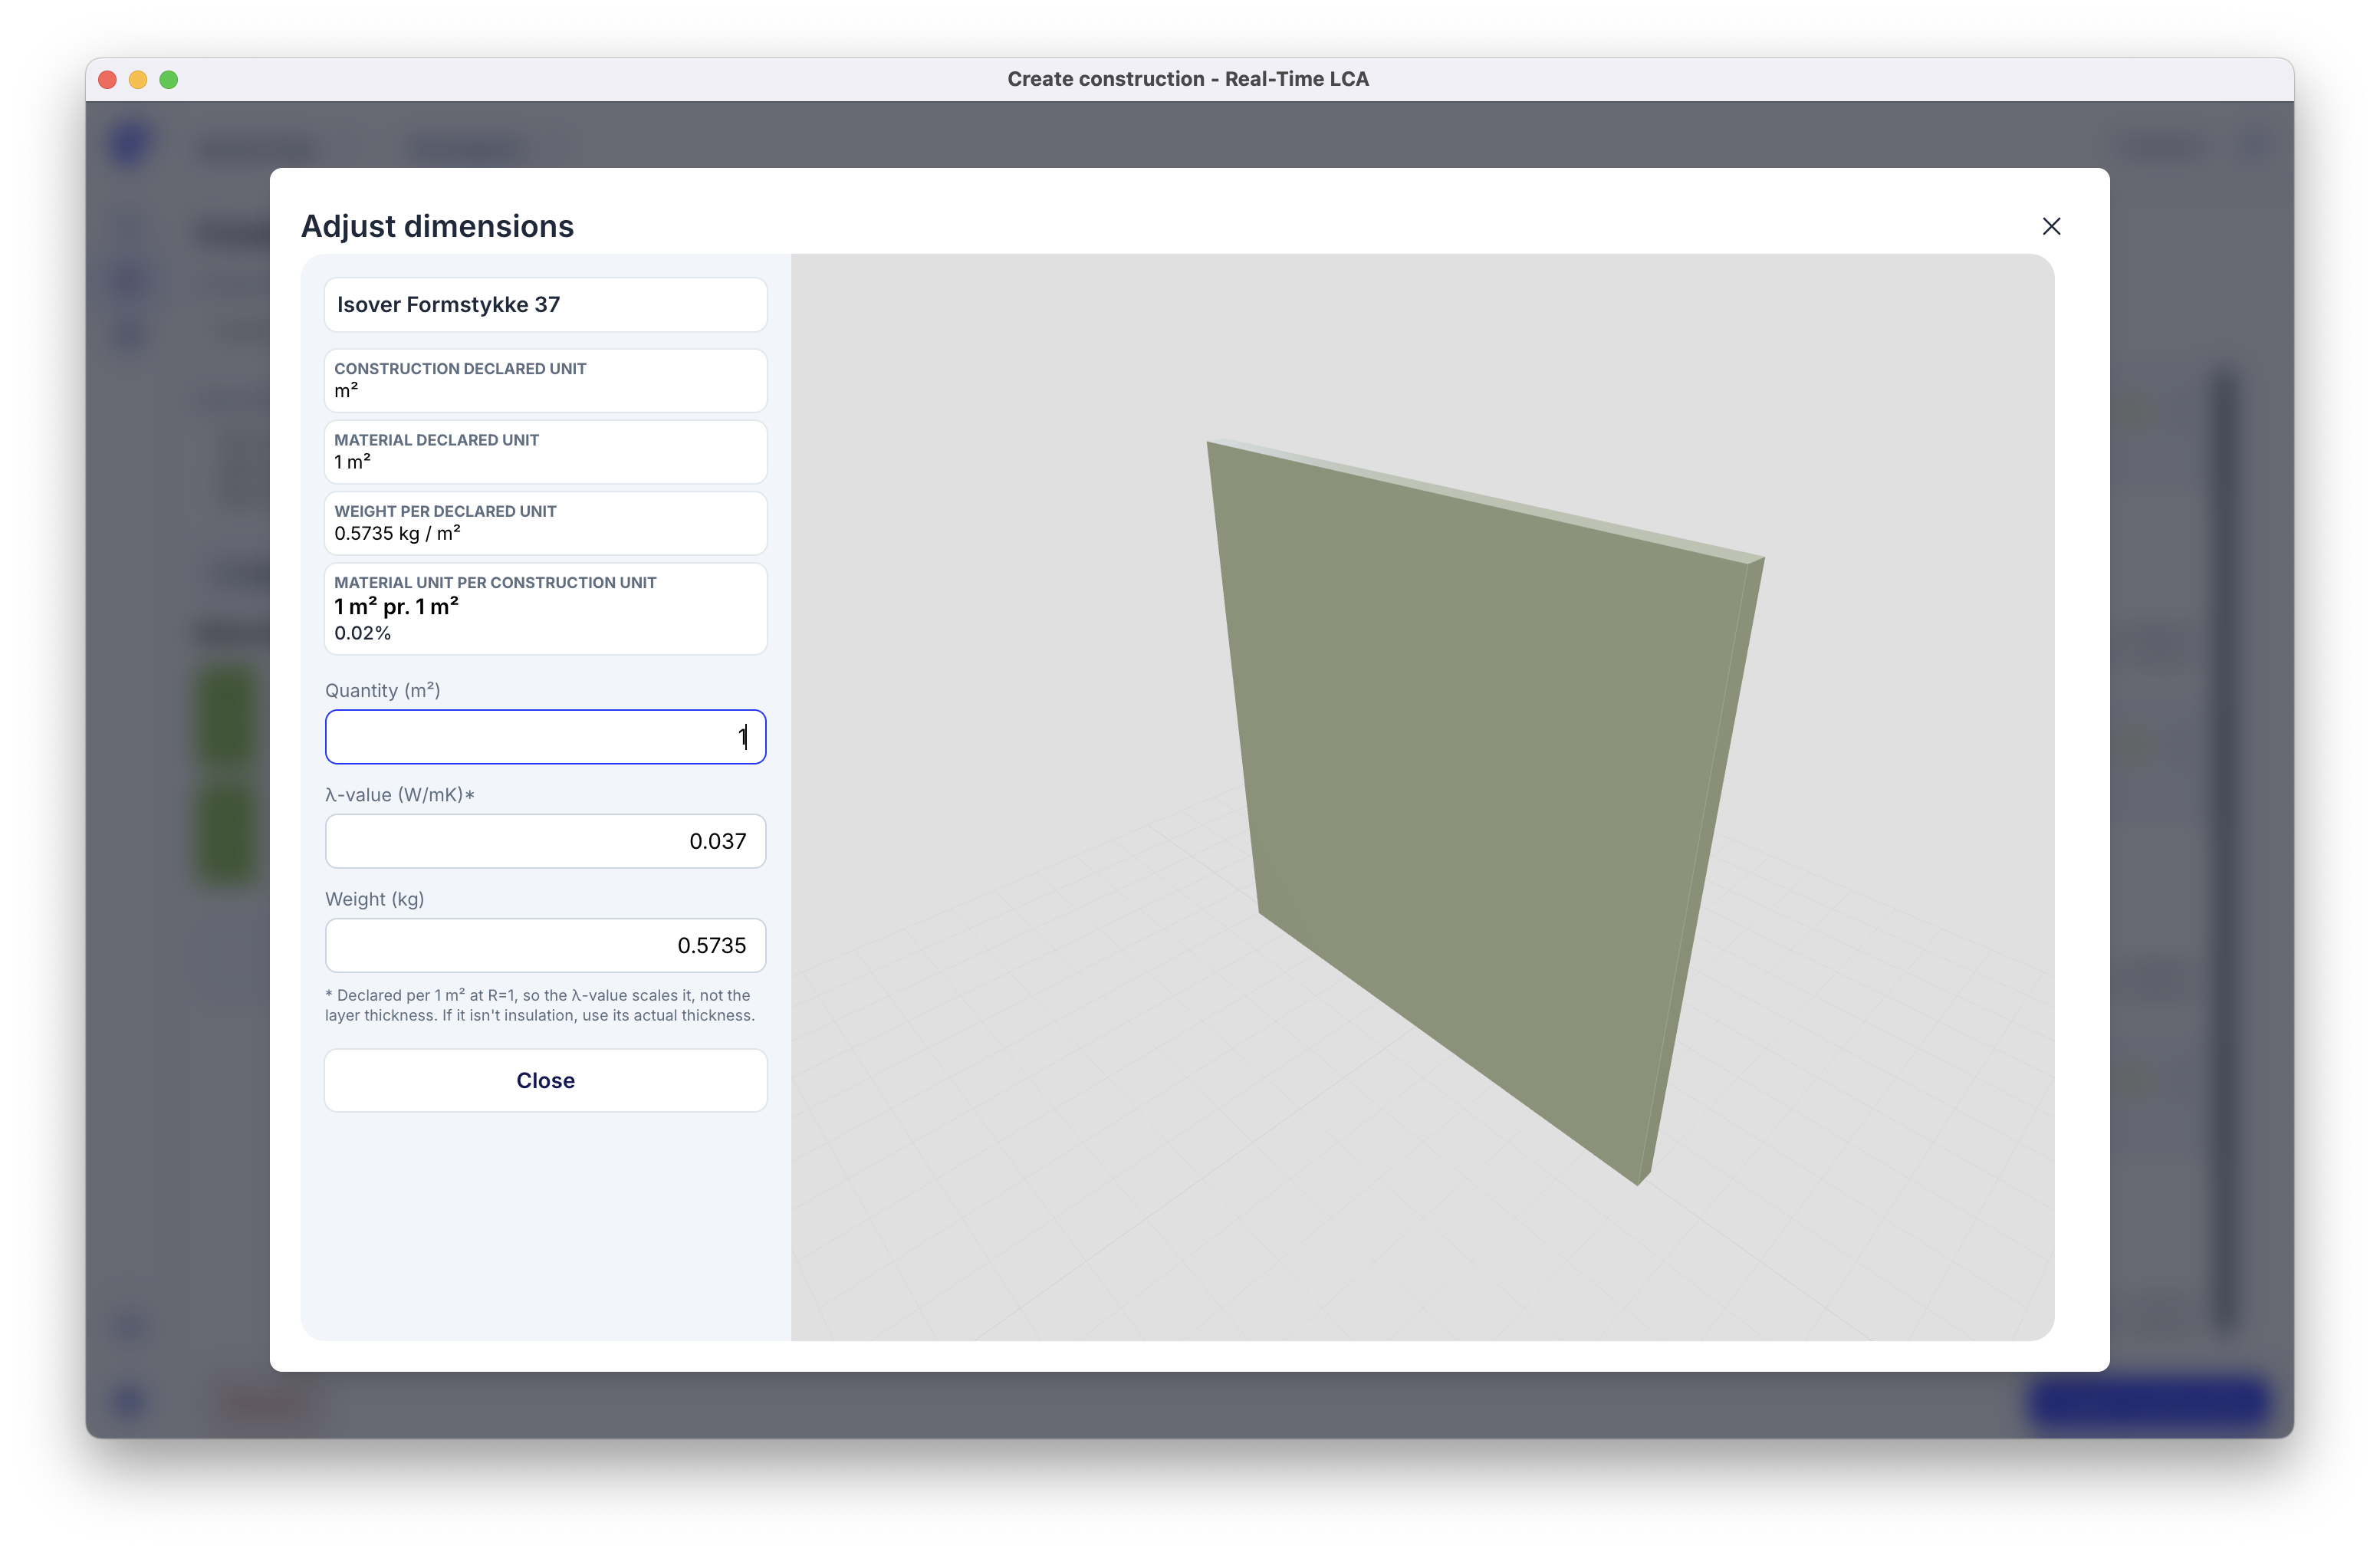The width and height of the screenshot is (2380, 1552).
Task: Click the green fullscreen window button
Action: pos(169,79)
